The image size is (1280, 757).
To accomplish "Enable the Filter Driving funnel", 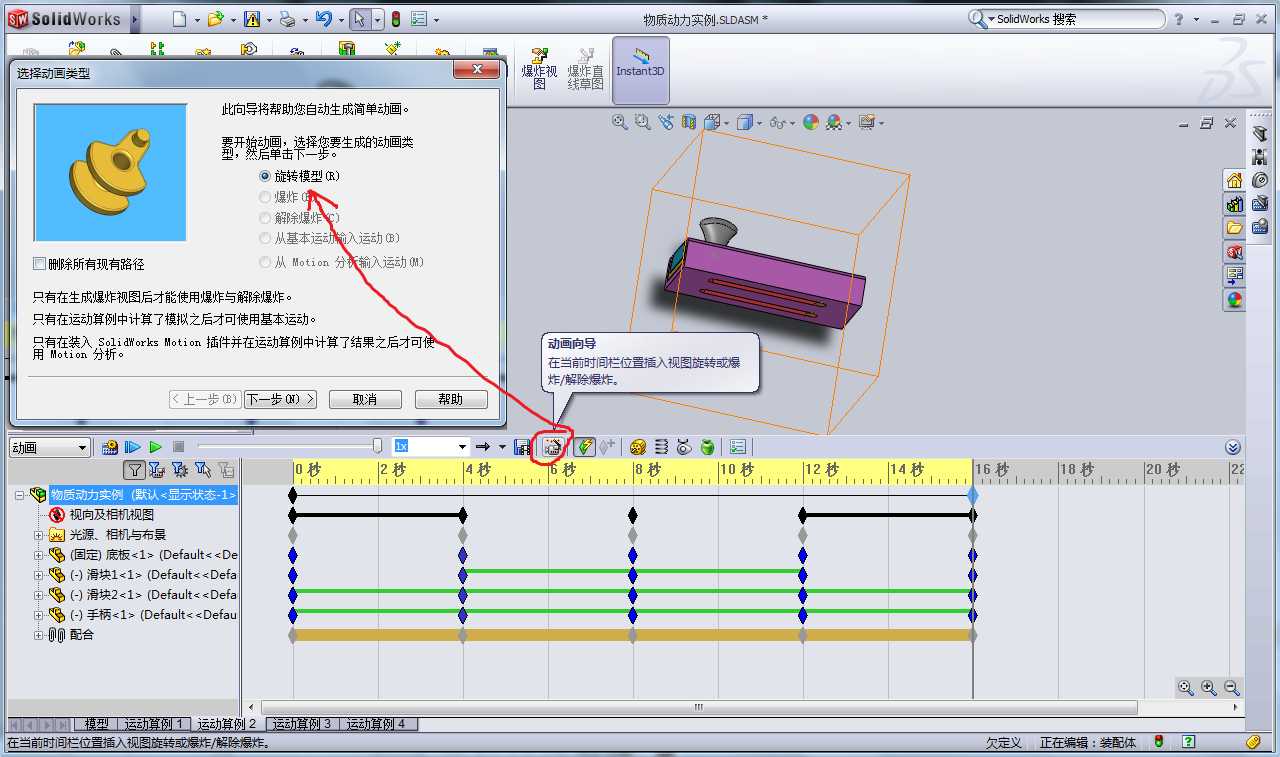I will 180,469.
